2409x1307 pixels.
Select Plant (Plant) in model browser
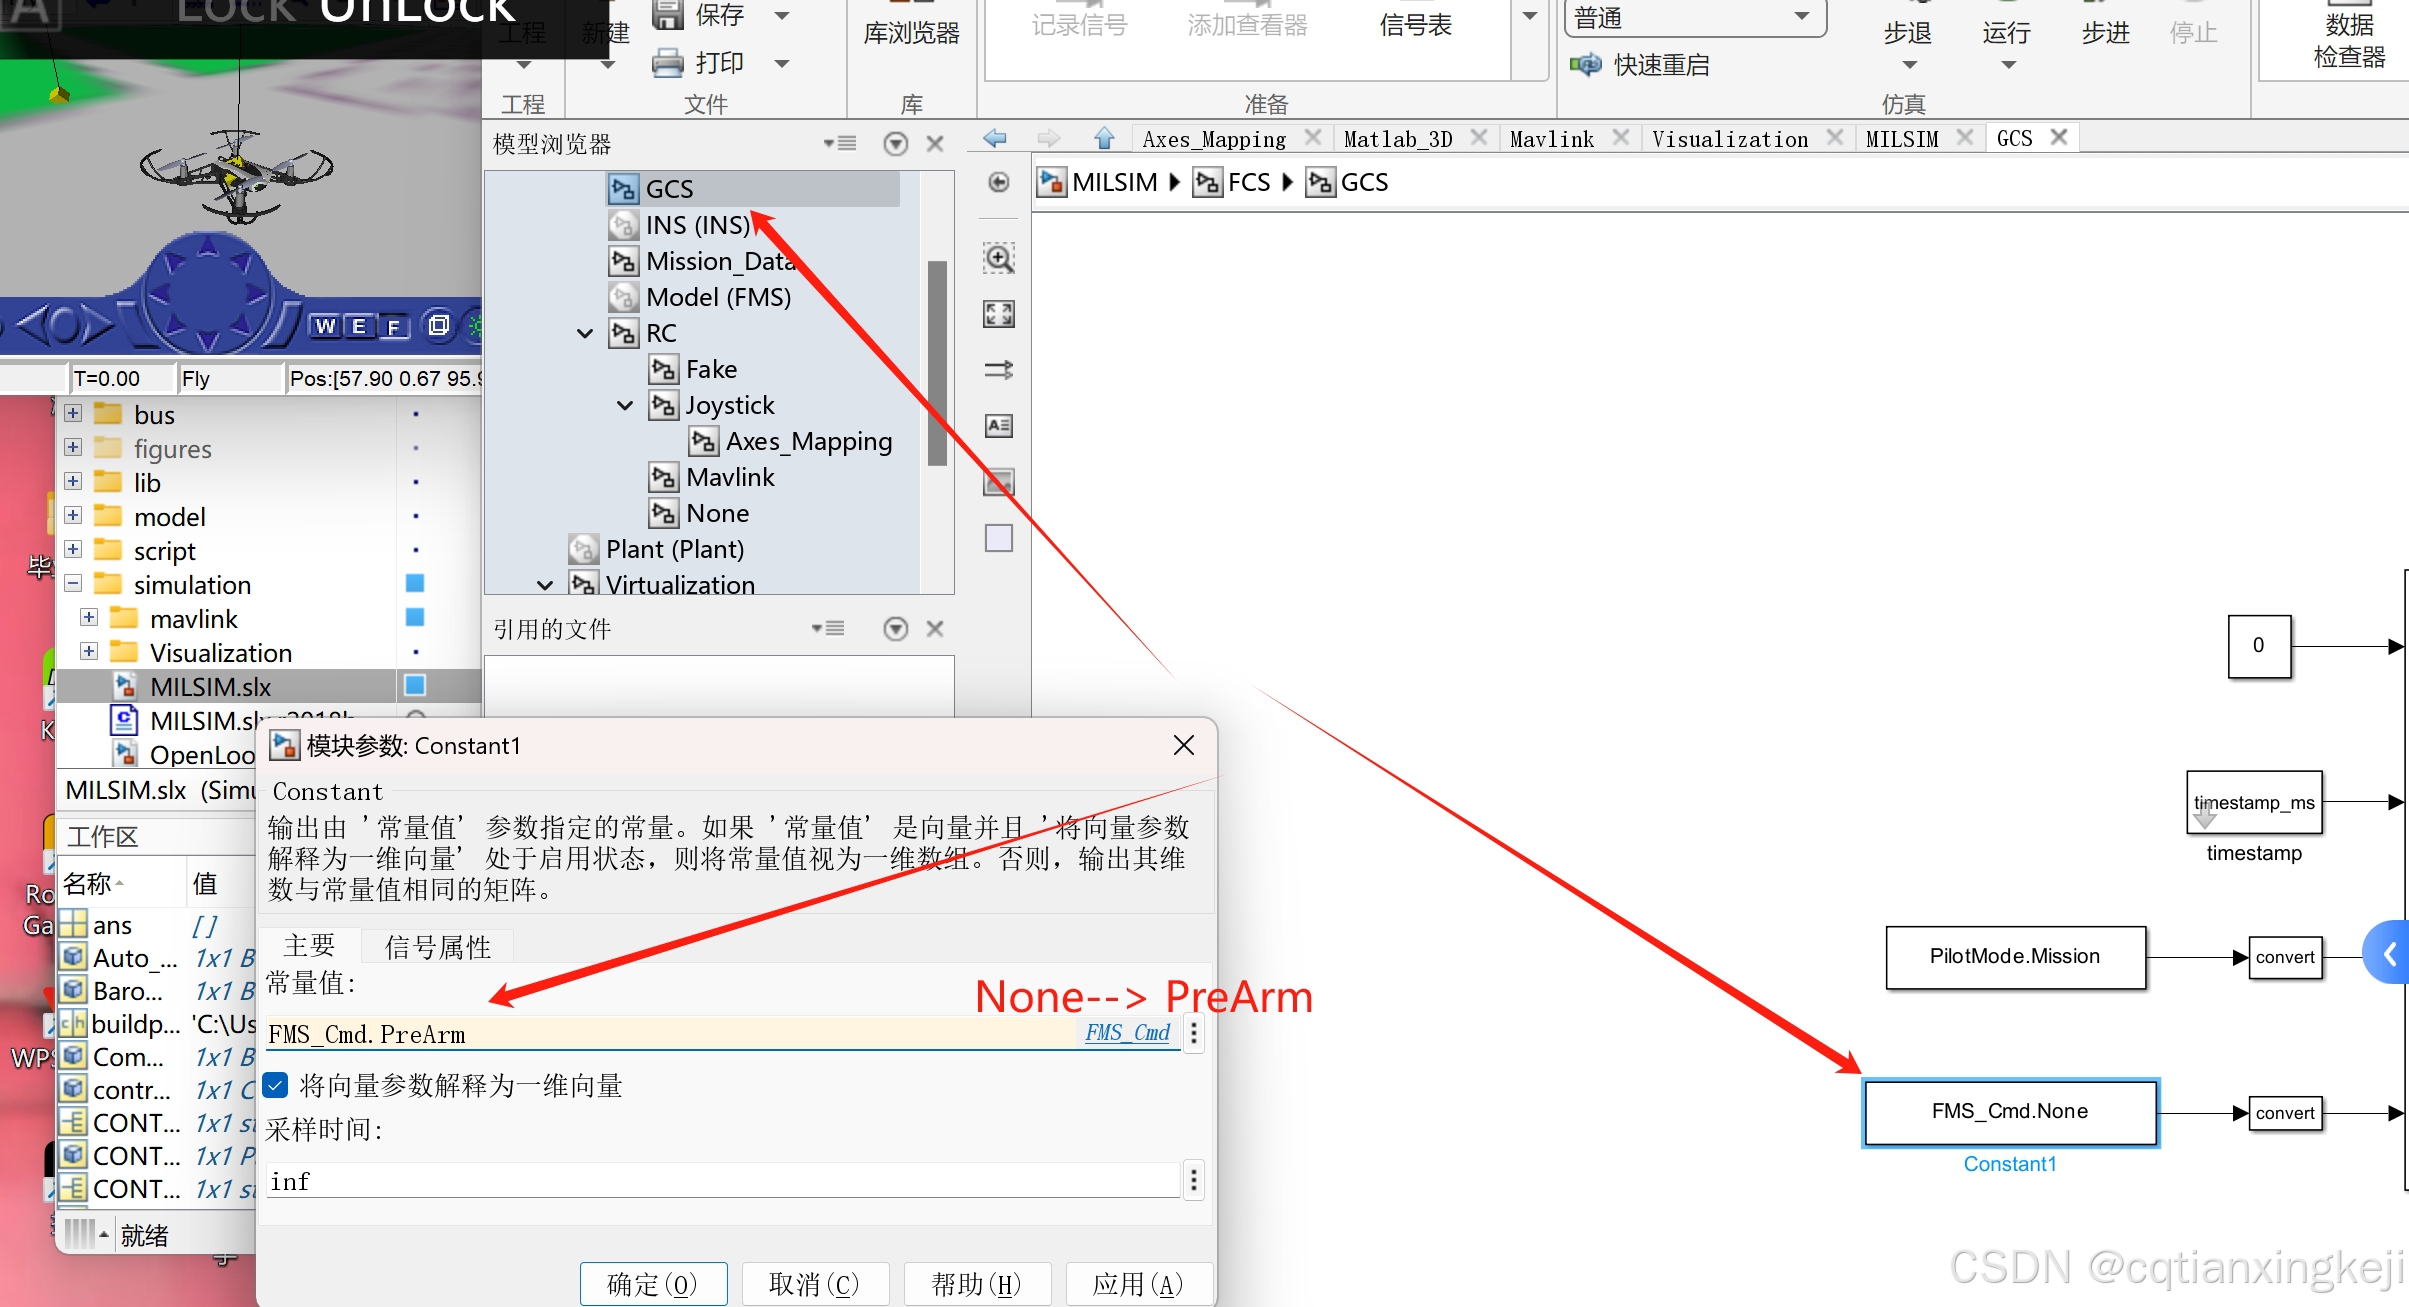675,549
